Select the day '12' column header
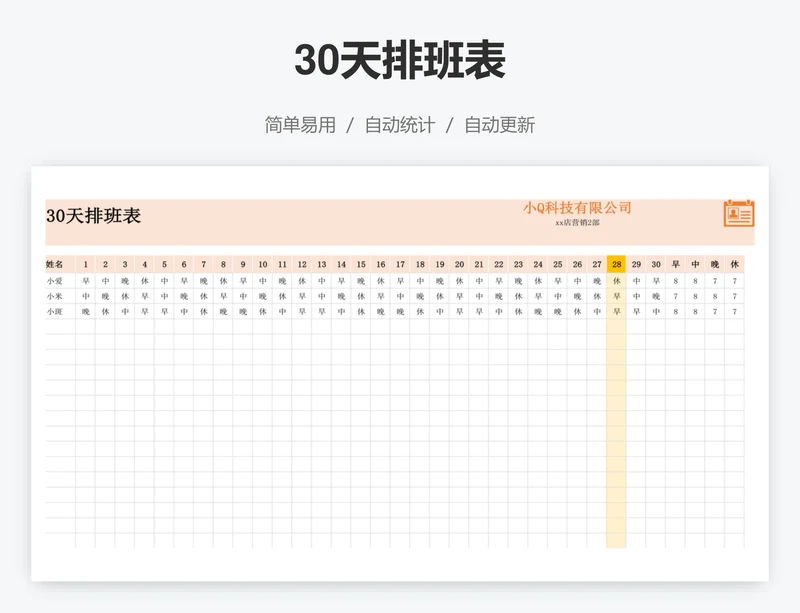The width and height of the screenshot is (800, 613). tap(302, 264)
